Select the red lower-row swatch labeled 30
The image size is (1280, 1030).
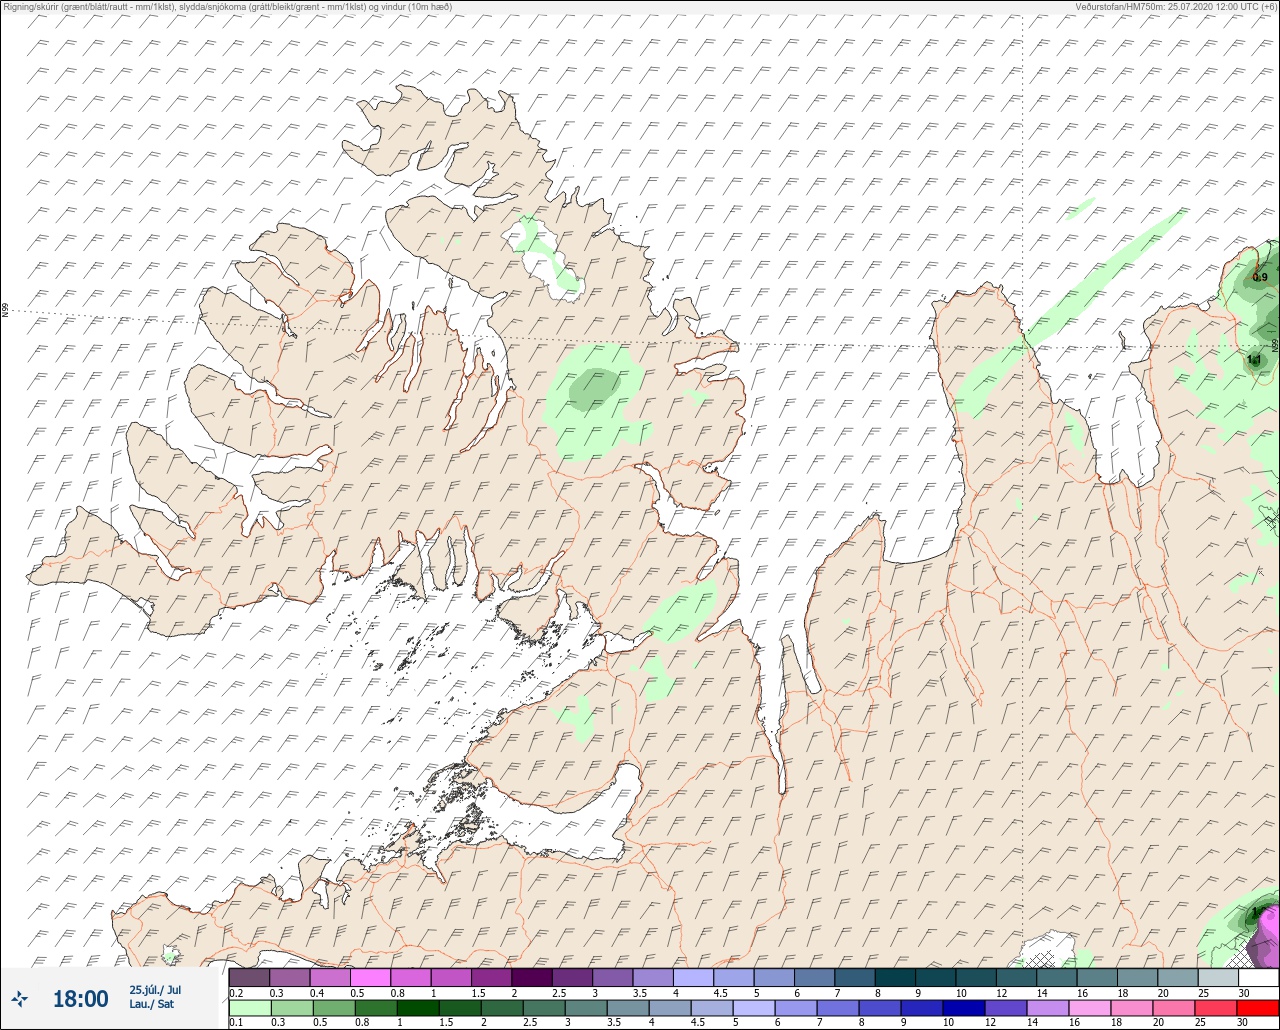point(1258,1007)
